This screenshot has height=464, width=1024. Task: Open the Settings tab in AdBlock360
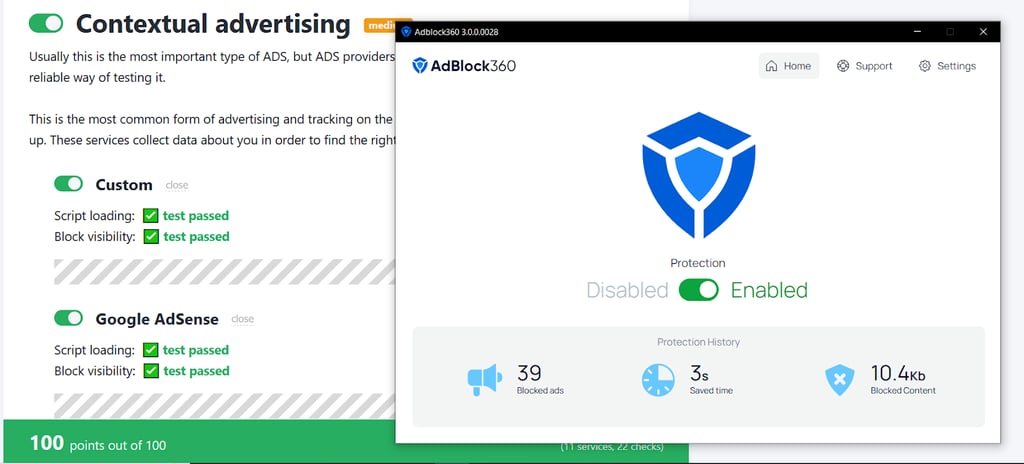947,66
